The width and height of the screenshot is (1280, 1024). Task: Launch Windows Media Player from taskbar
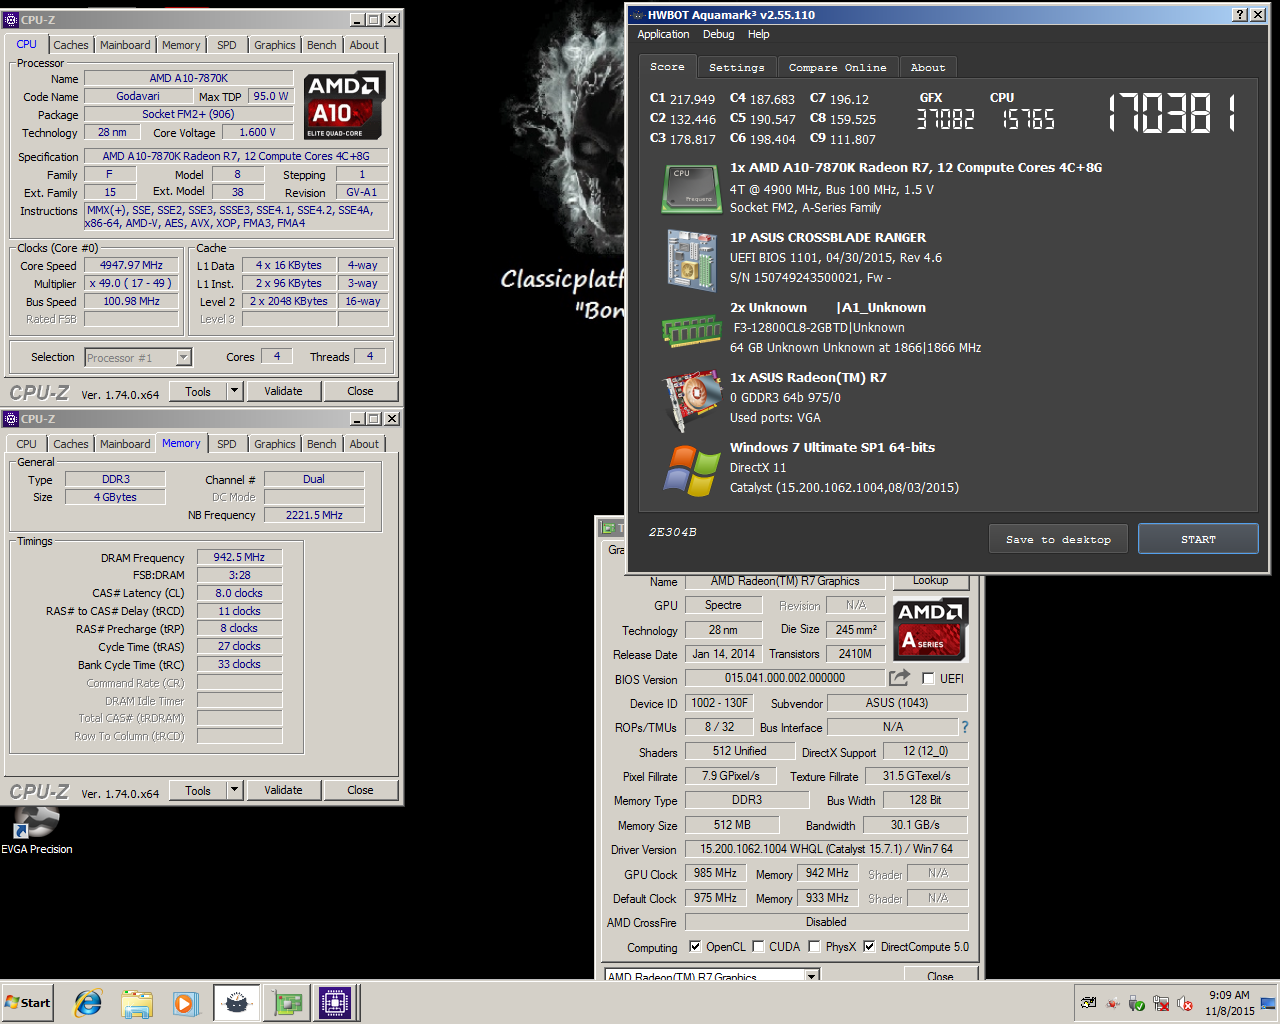186,1003
